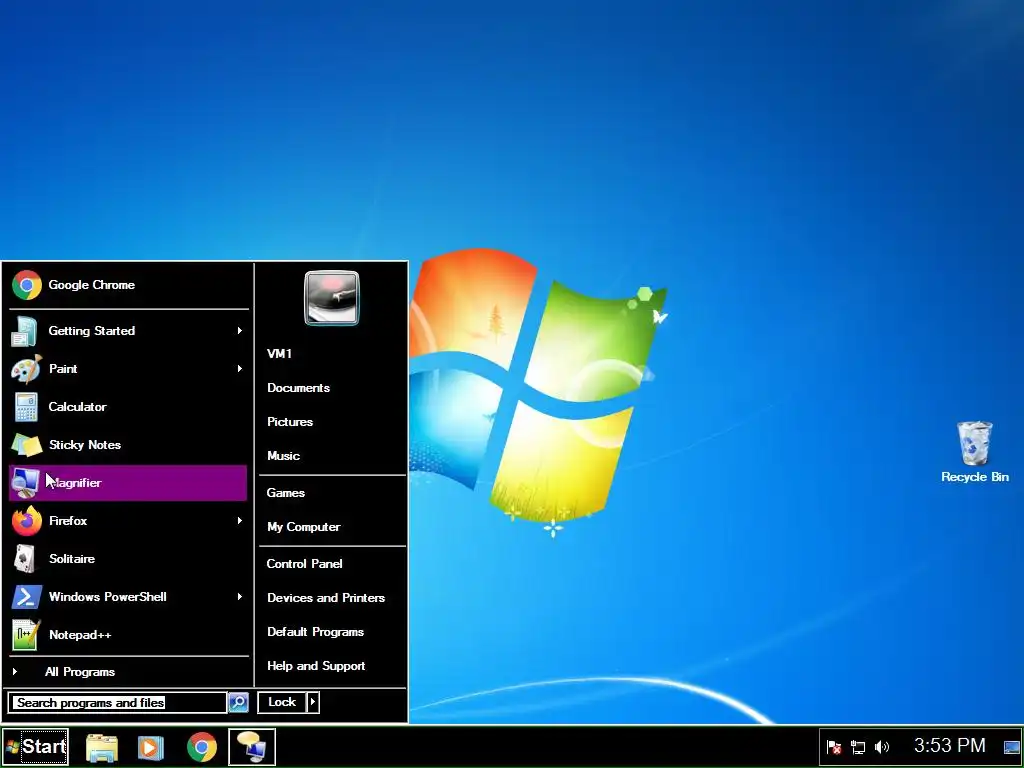Screen dimensions: 1024x768
Task: Click the Search programs and files field
Action: pos(117,703)
